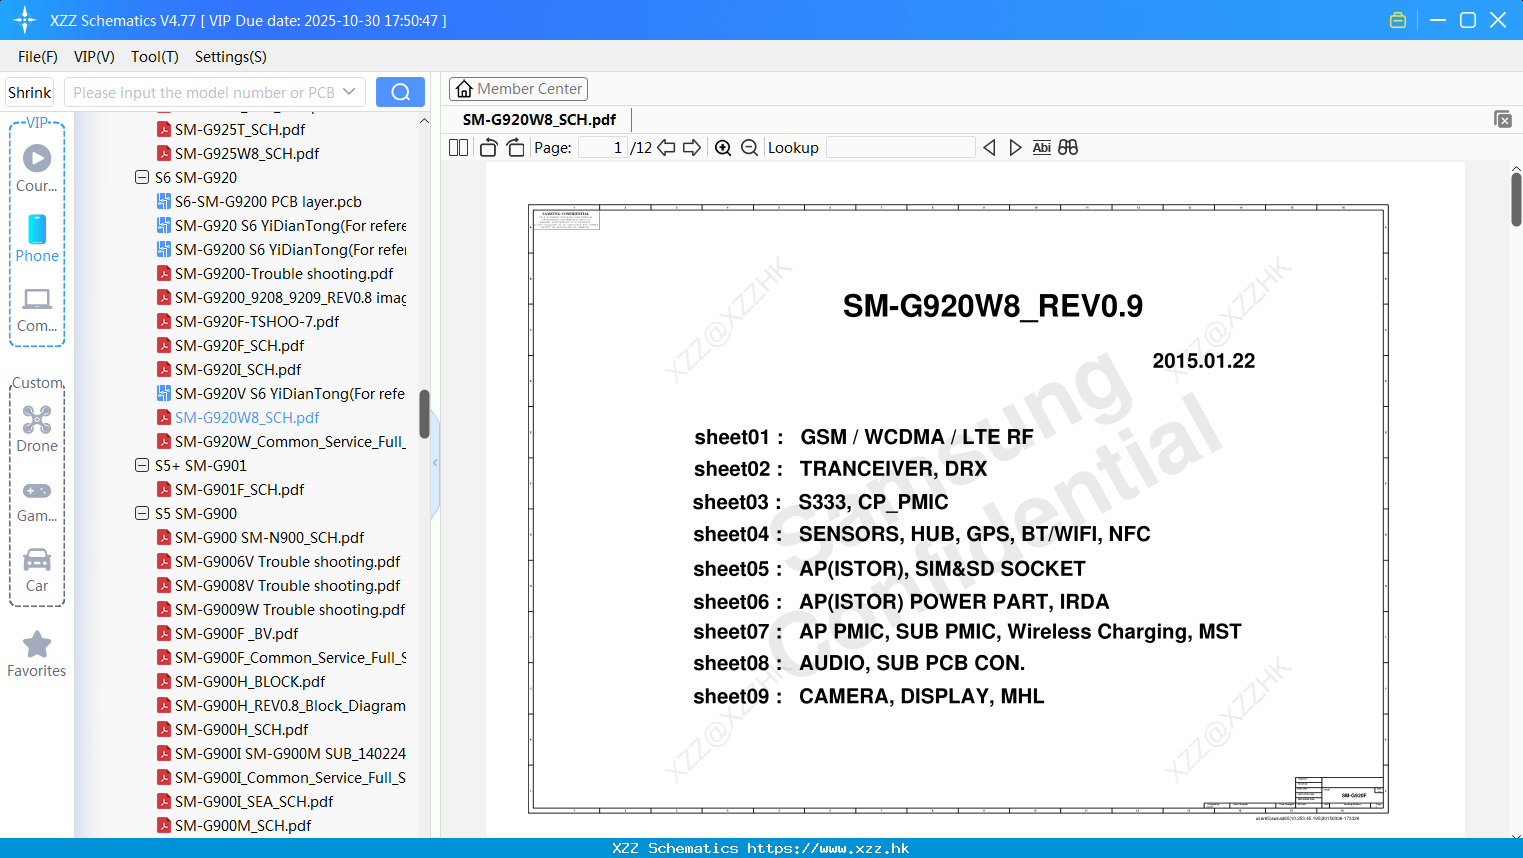Find next lookup match
This screenshot has width=1523, height=858.
pos(1015,148)
